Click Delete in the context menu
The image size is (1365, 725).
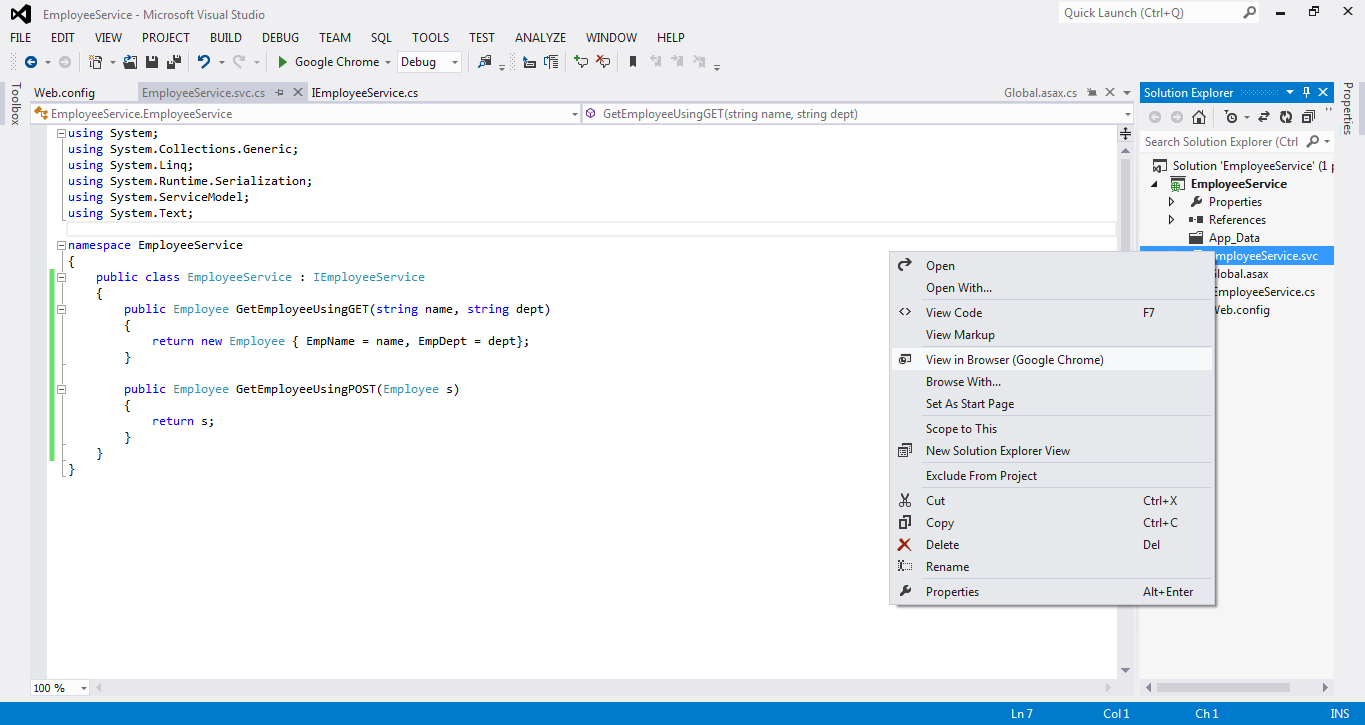[1051, 545]
